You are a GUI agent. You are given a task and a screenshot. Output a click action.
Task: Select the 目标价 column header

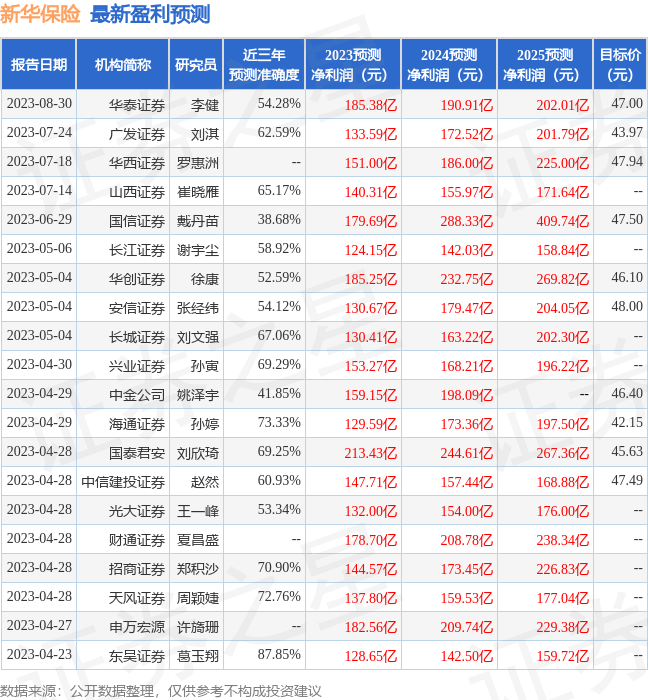(620, 65)
